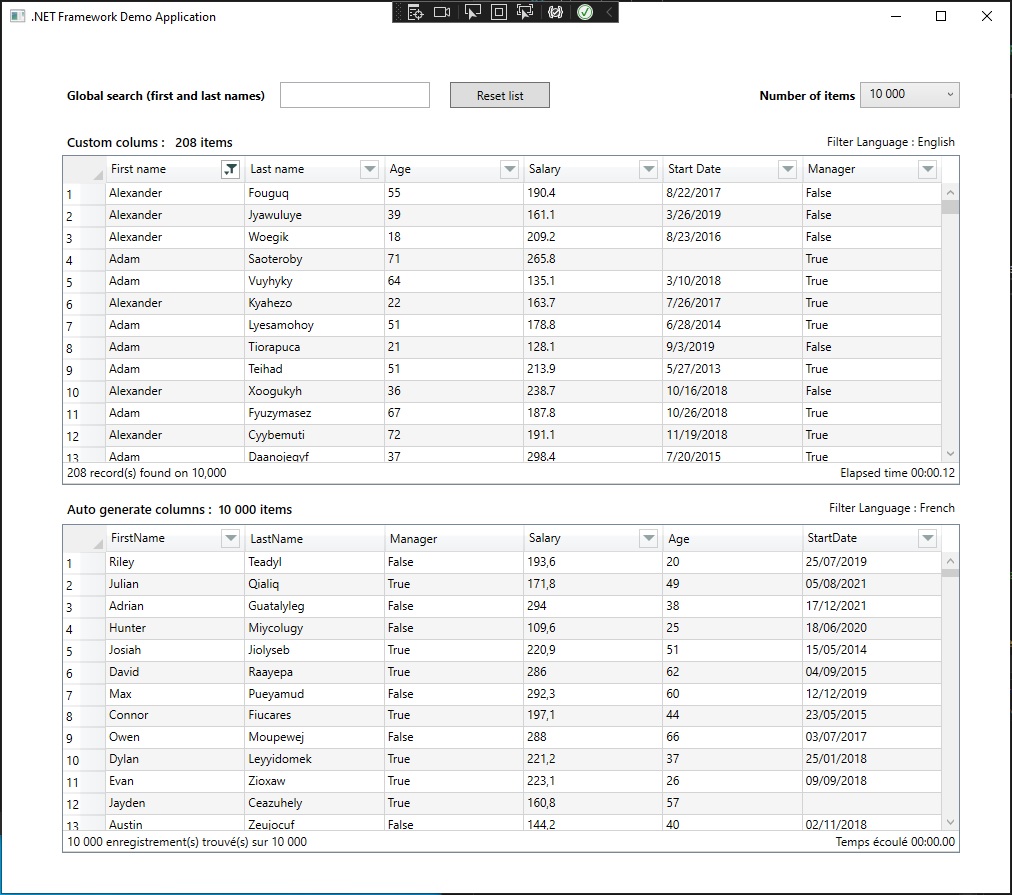Focus the Global search text box
This screenshot has width=1012, height=895.
(355, 95)
